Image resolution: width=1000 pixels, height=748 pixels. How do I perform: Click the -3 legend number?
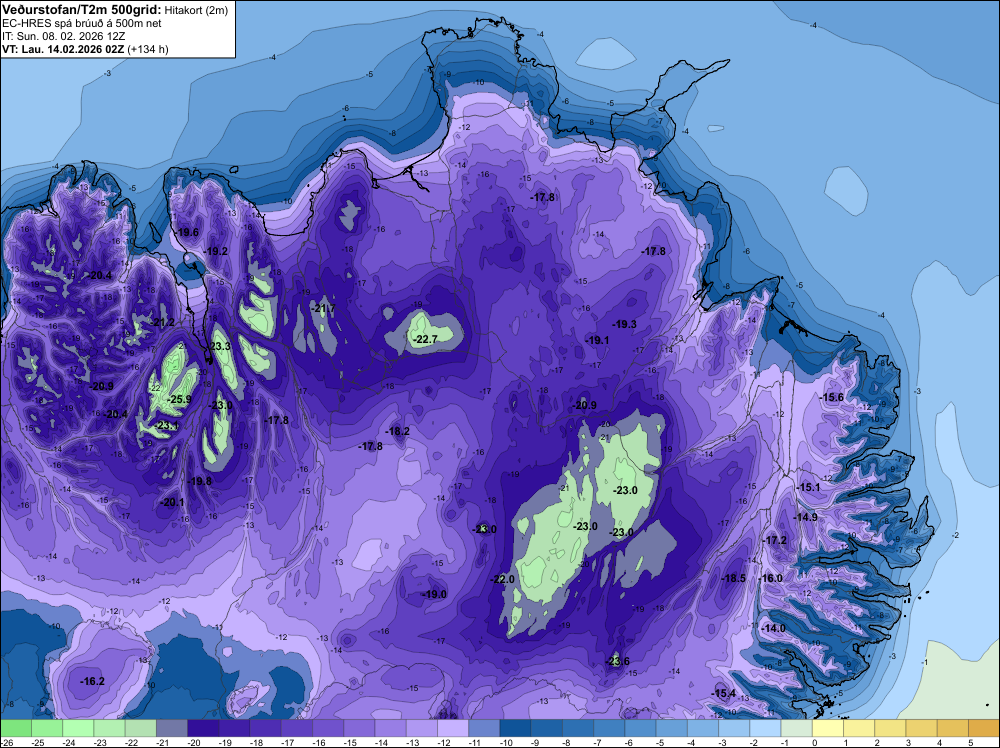coord(723,743)
